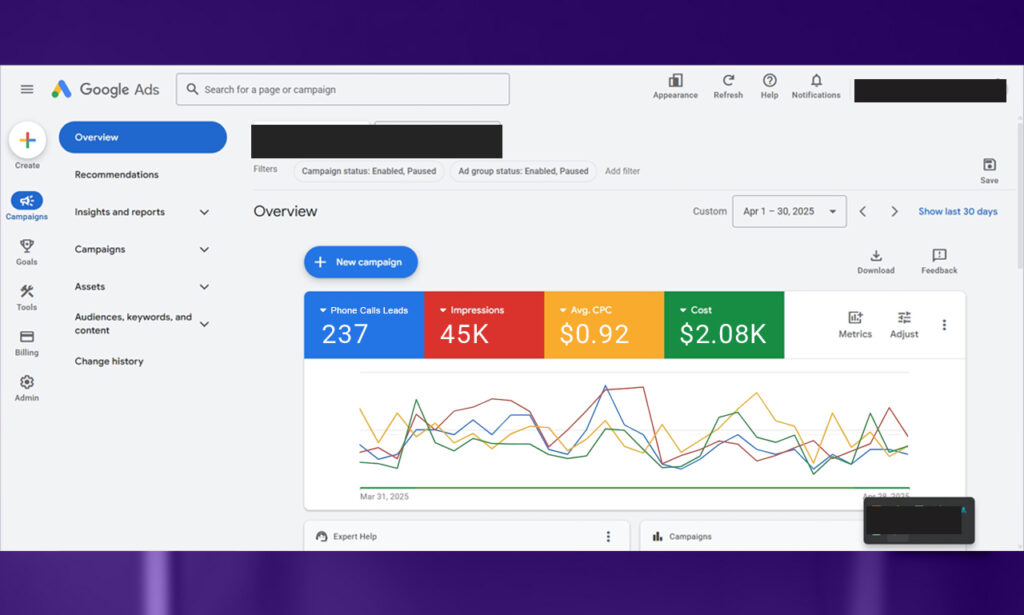1024x615 pixels.
Task: Open the hamburger main menu
Action: pos(27,89)
